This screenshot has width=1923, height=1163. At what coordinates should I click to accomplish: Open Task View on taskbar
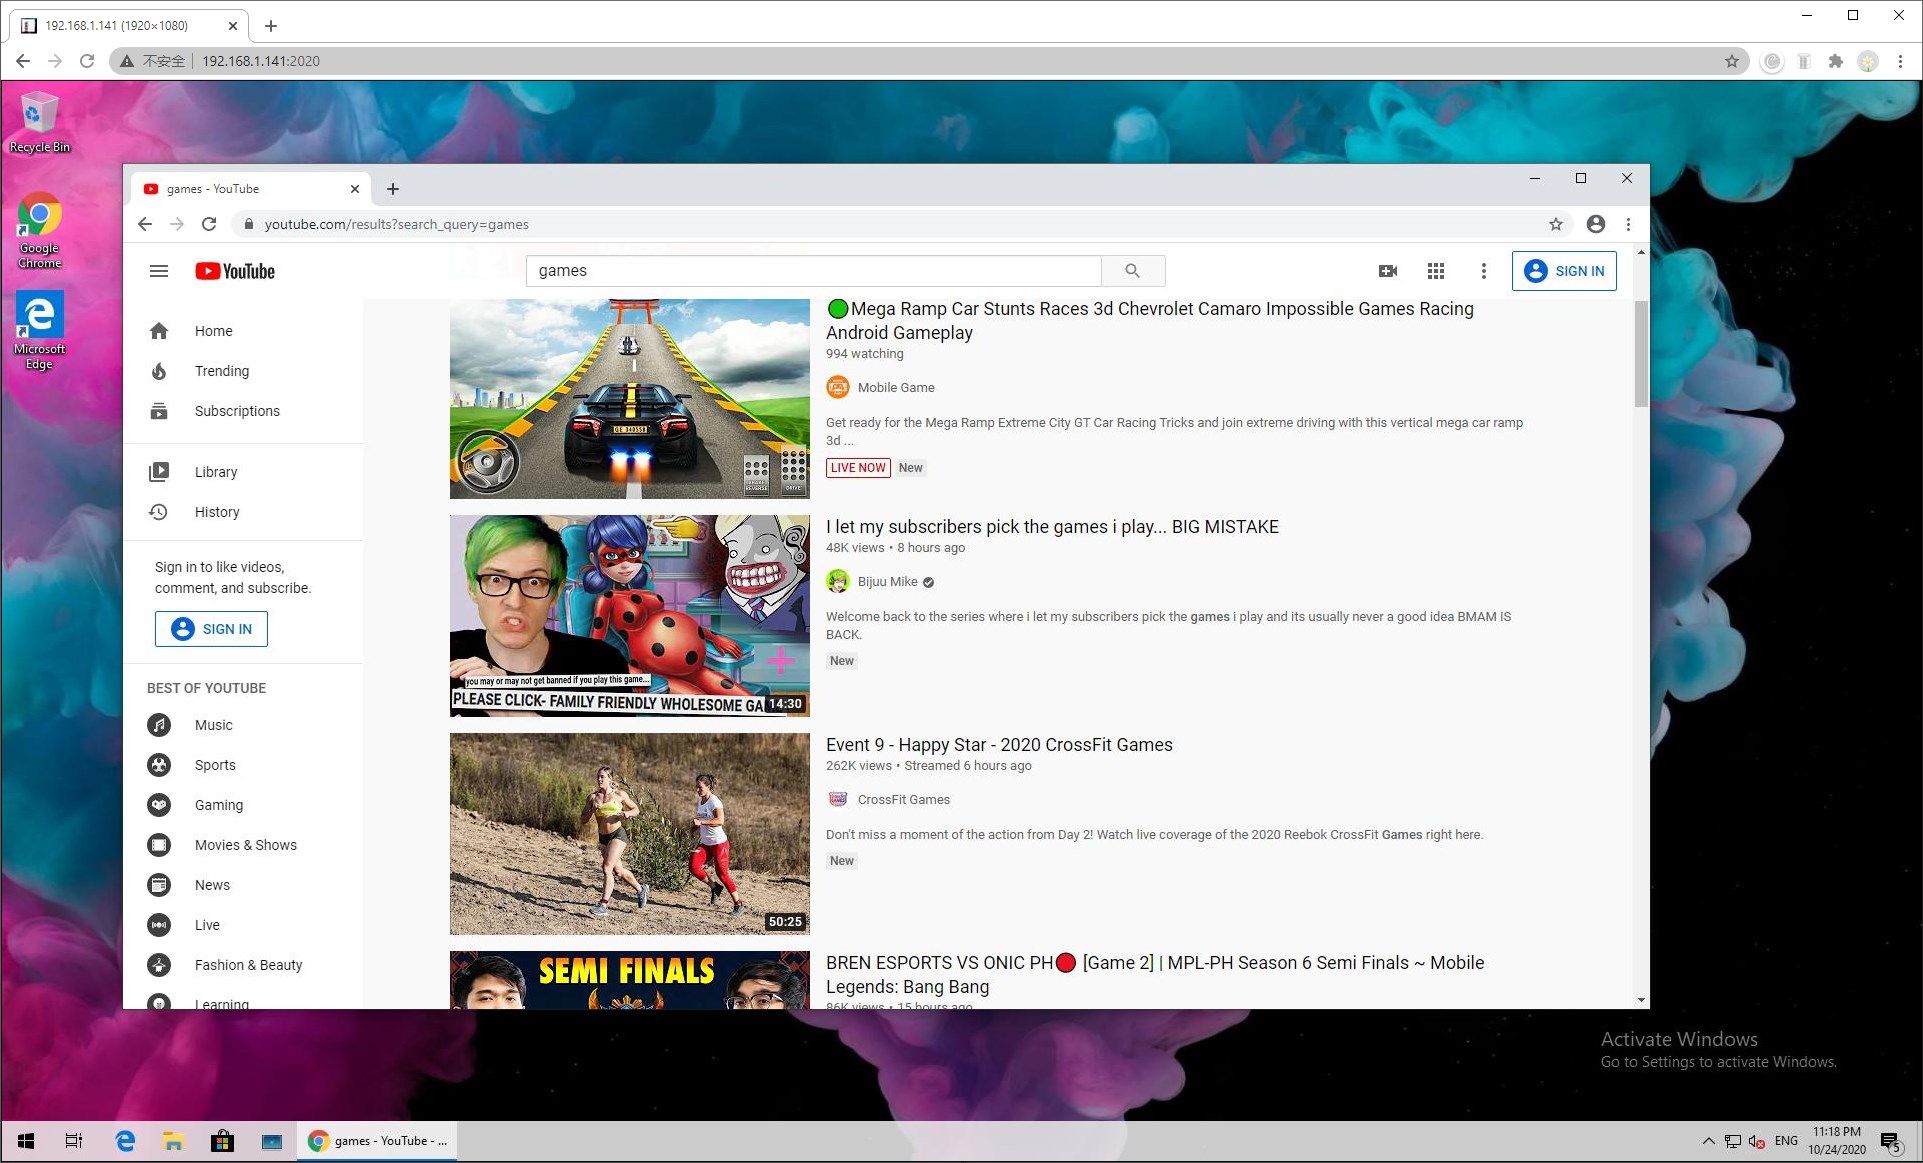coord(74,1141)
